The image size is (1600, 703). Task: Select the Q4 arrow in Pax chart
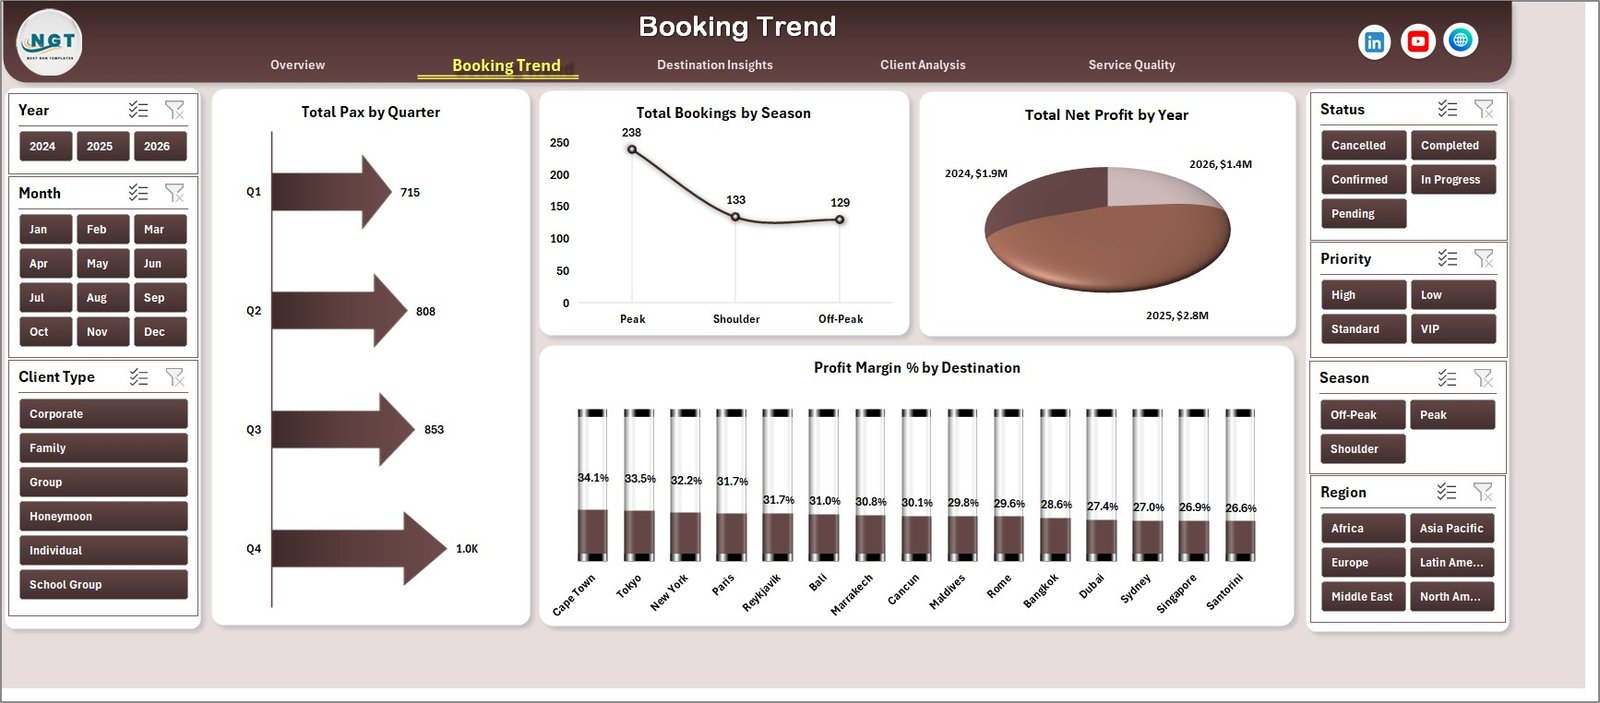coord(359,548)
